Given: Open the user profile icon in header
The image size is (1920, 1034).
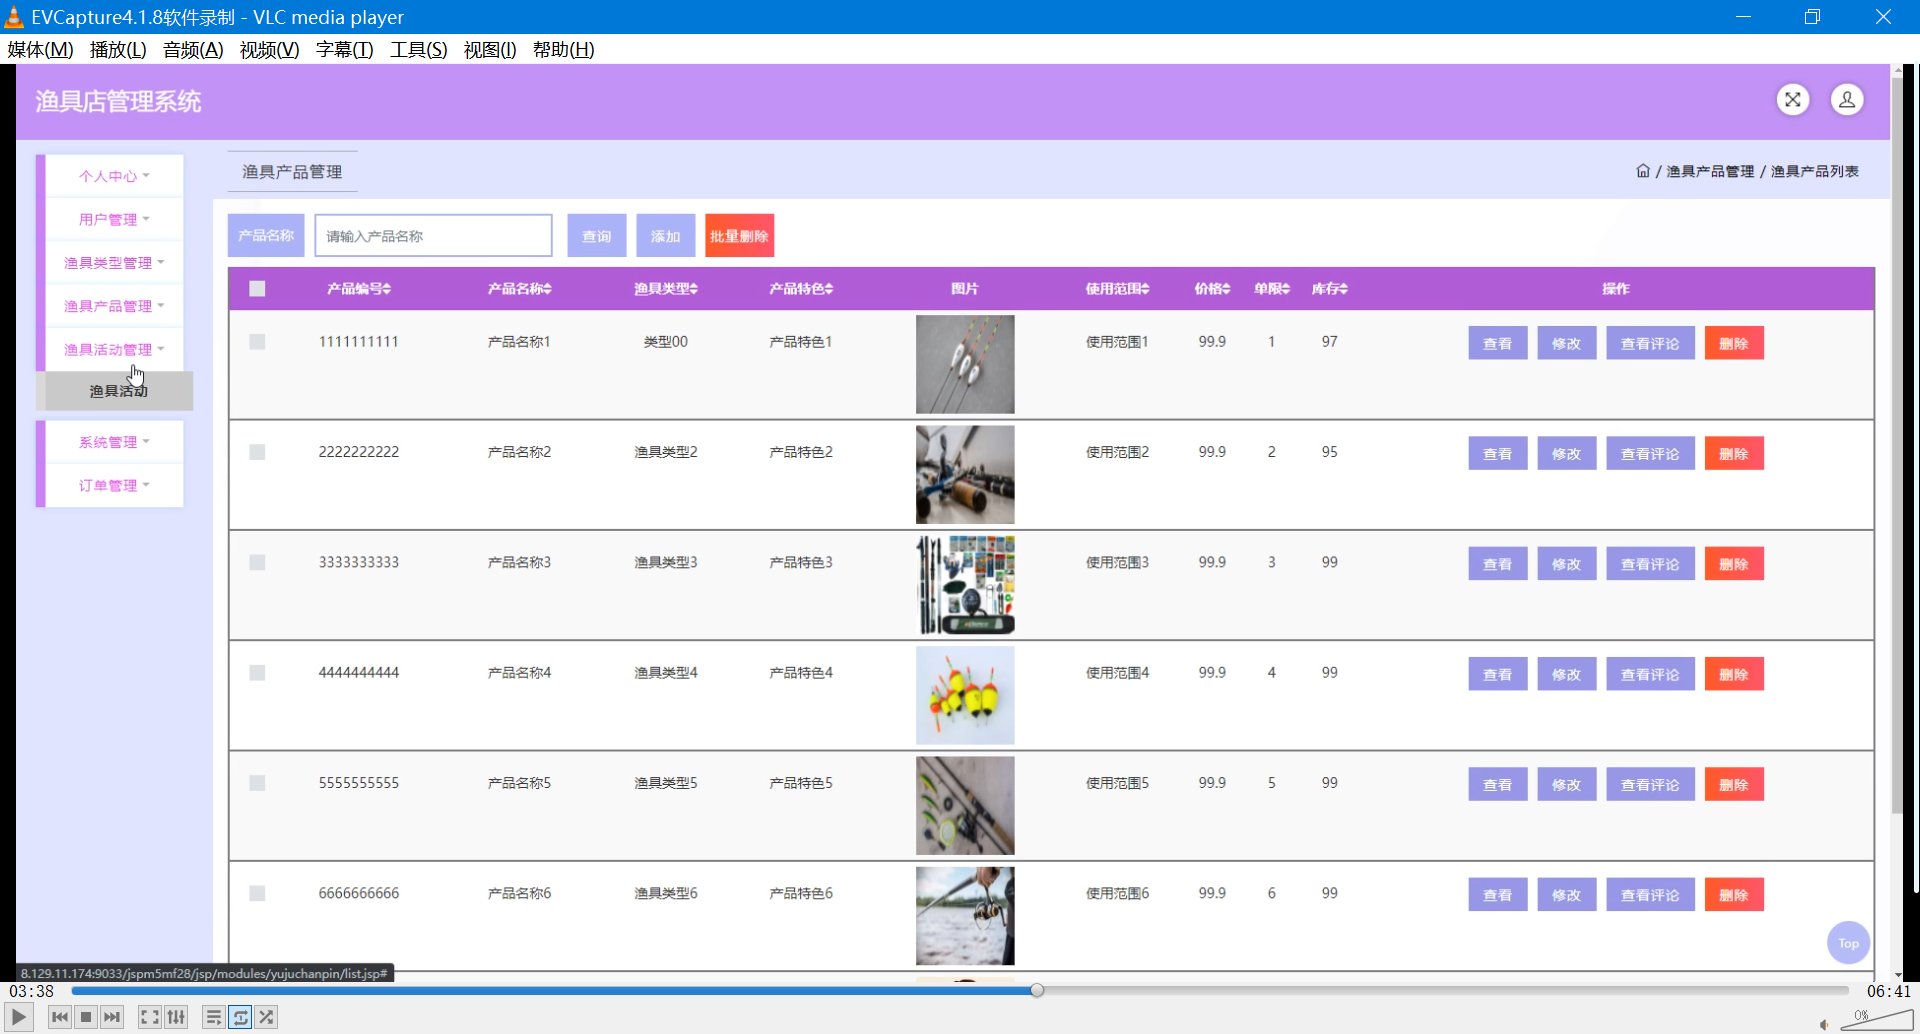Looking at the screenshot, I should click(1847, 100).
